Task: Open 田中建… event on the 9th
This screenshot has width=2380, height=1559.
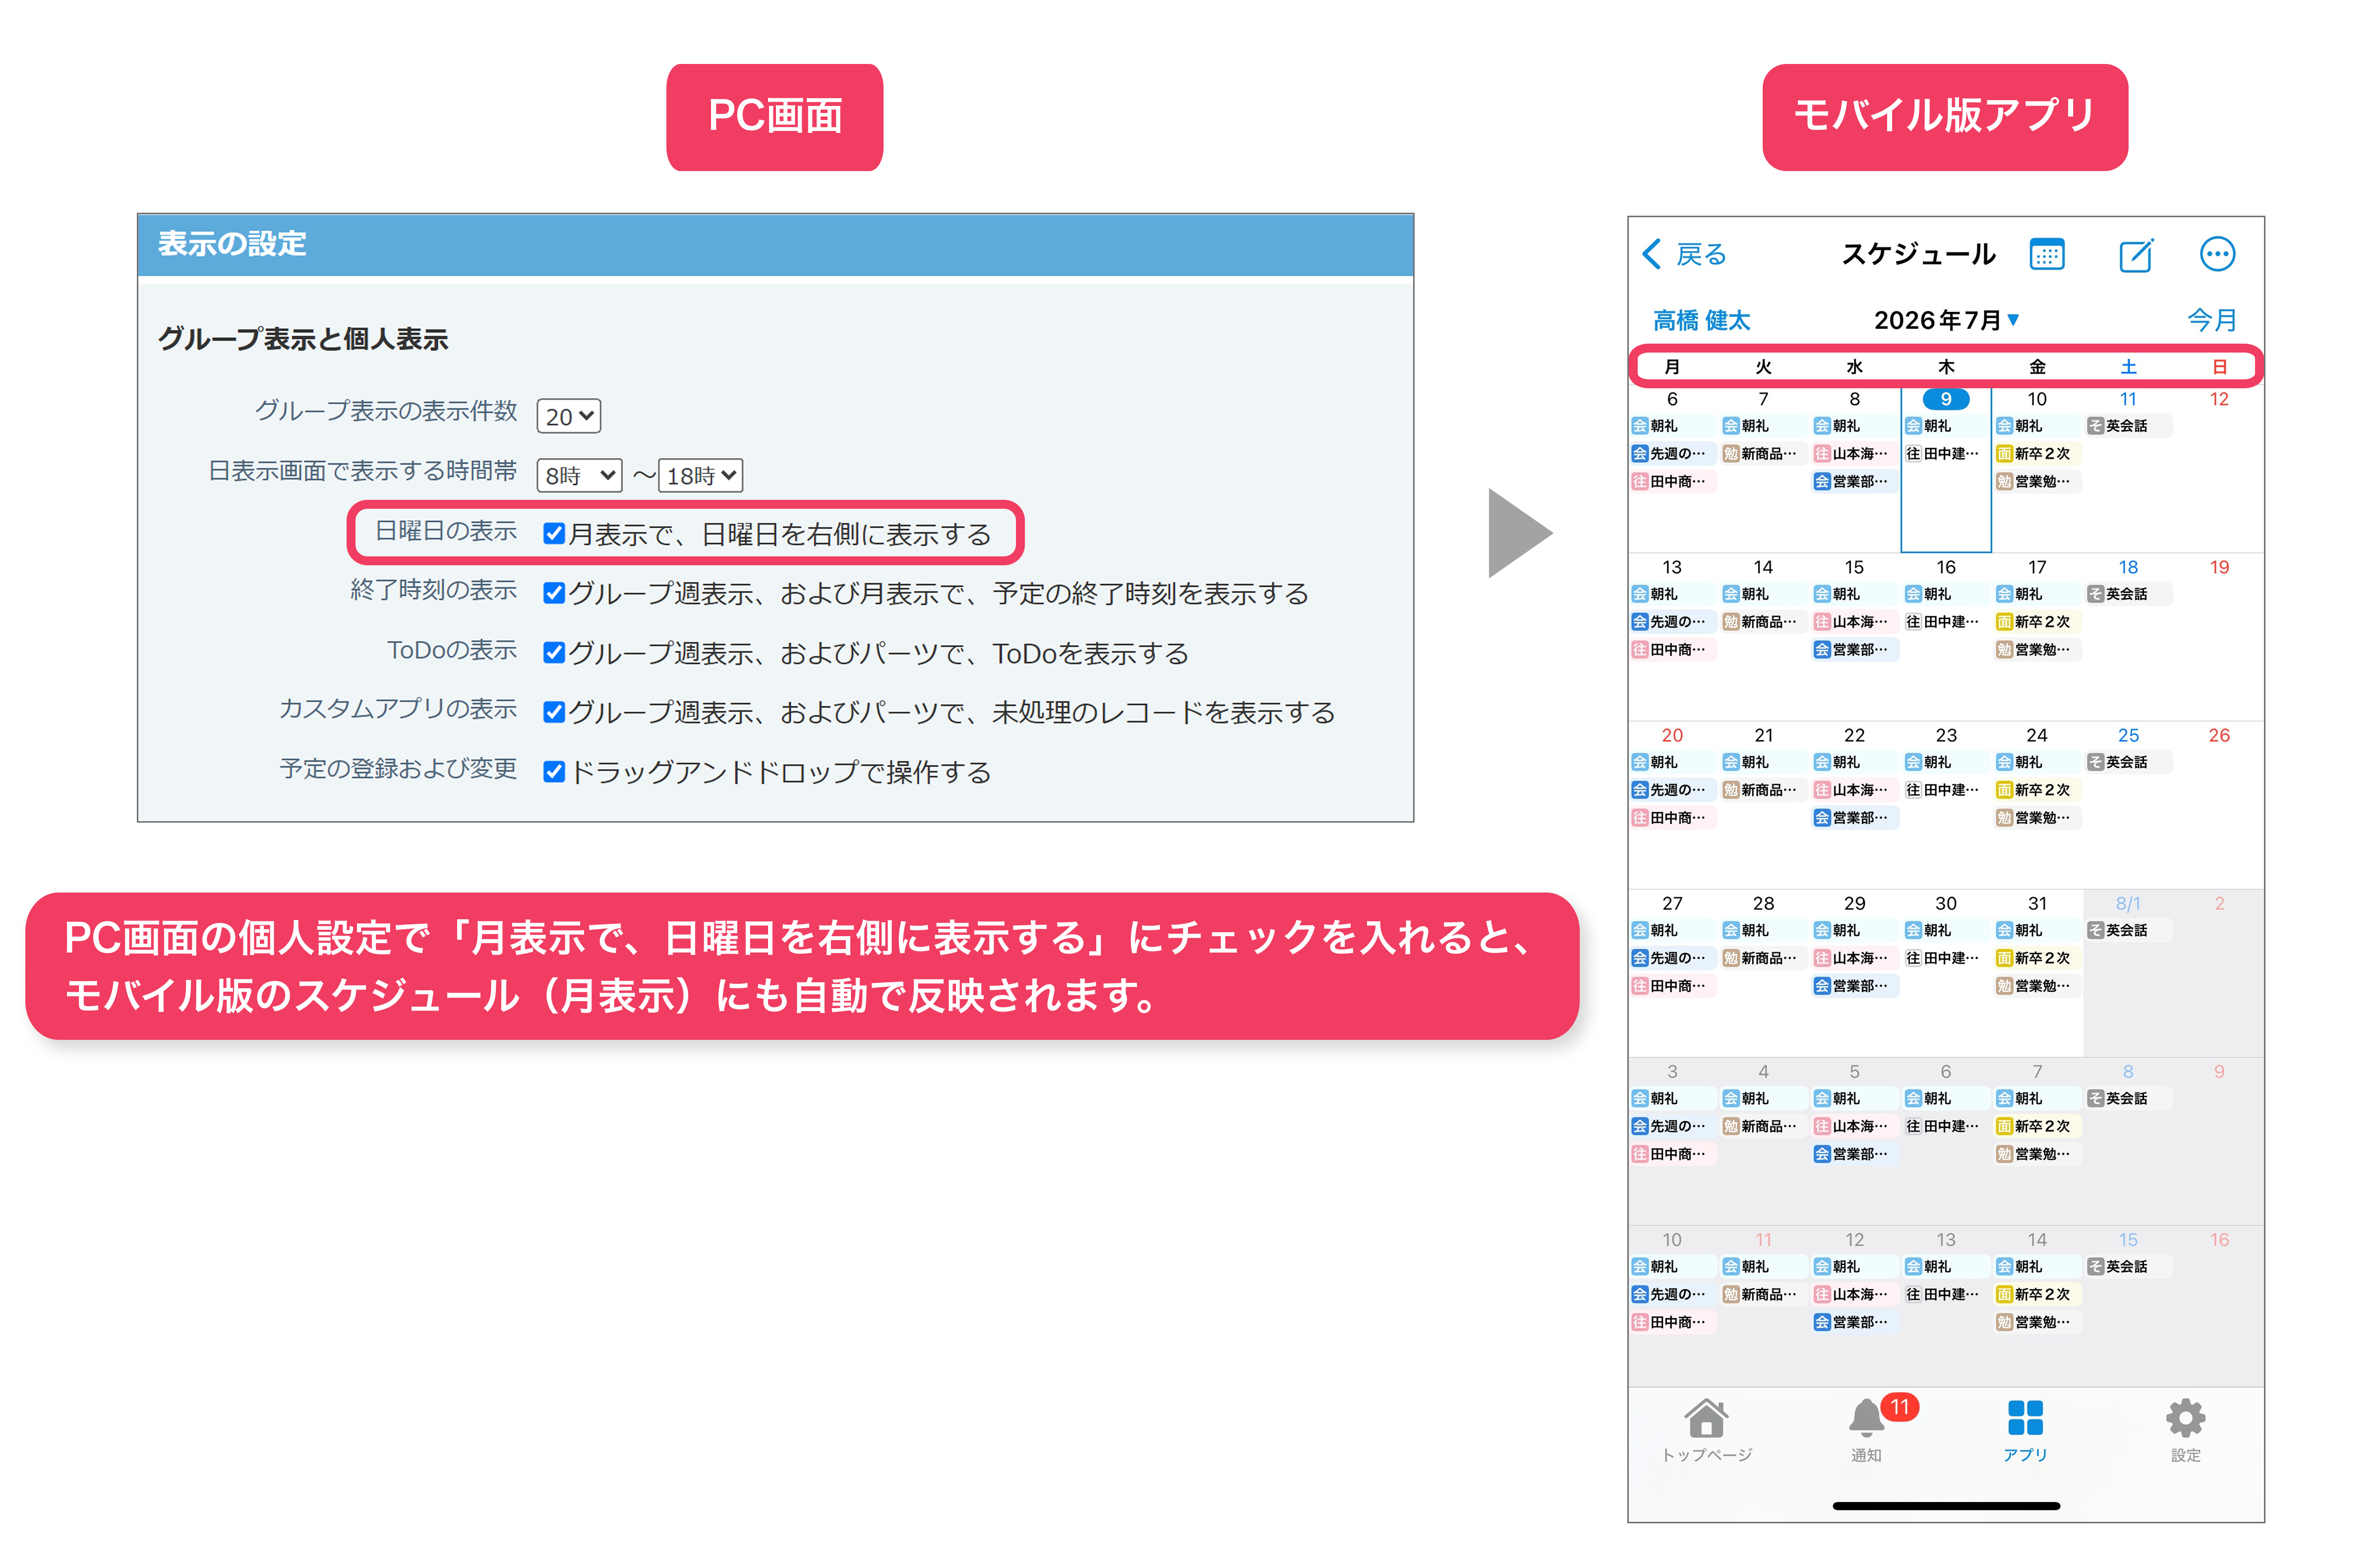Action: tap(1946, 454)
